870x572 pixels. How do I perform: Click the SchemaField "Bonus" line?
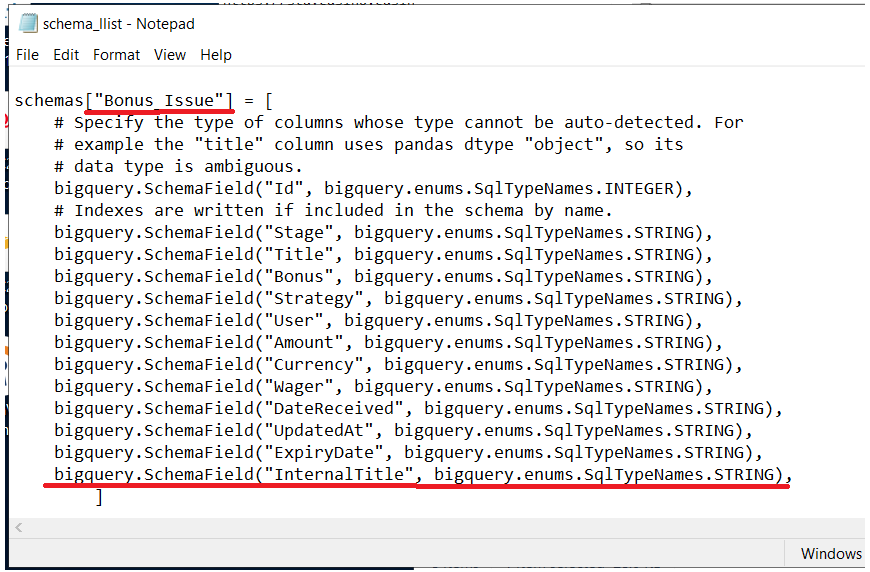click(x=383, y=276)
